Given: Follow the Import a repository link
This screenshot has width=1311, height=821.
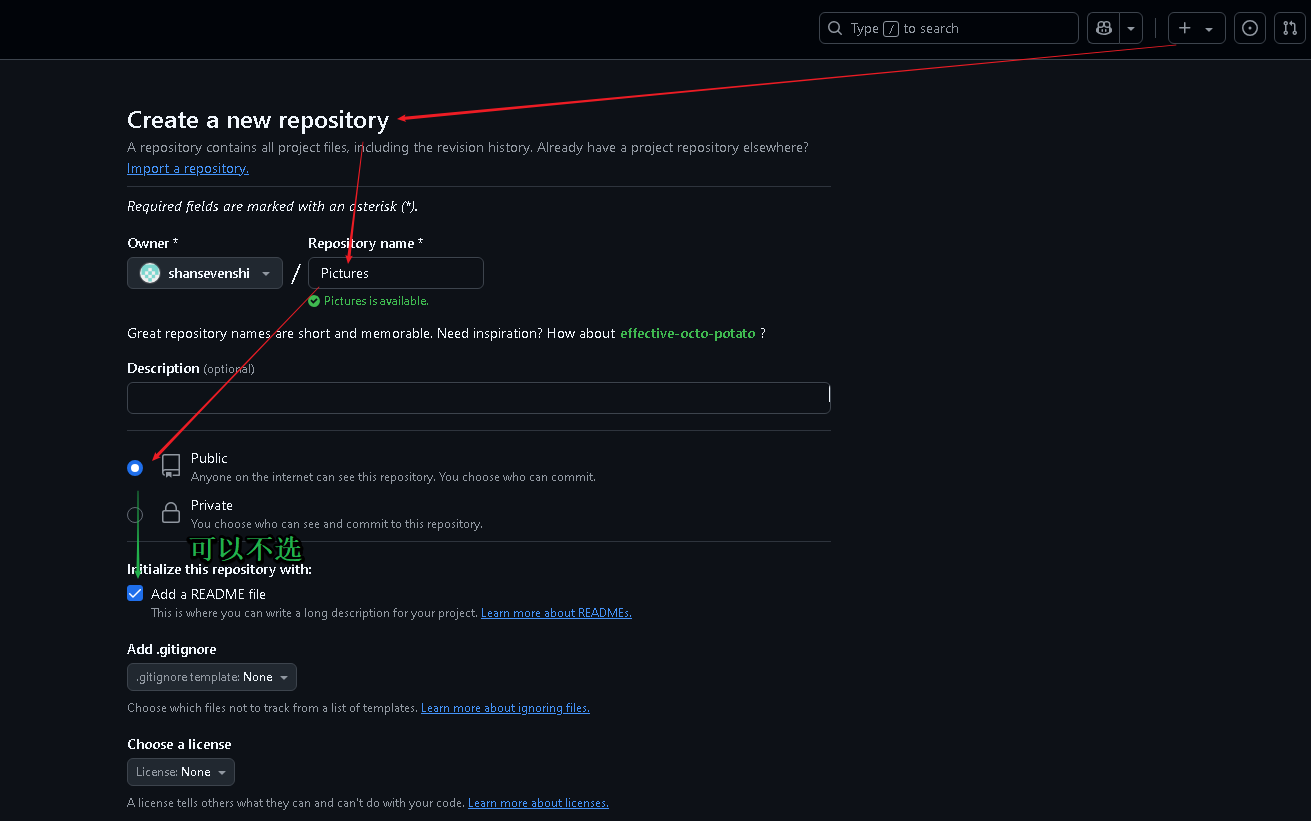Looking at the screenshot, I should [x=188, y=168].
